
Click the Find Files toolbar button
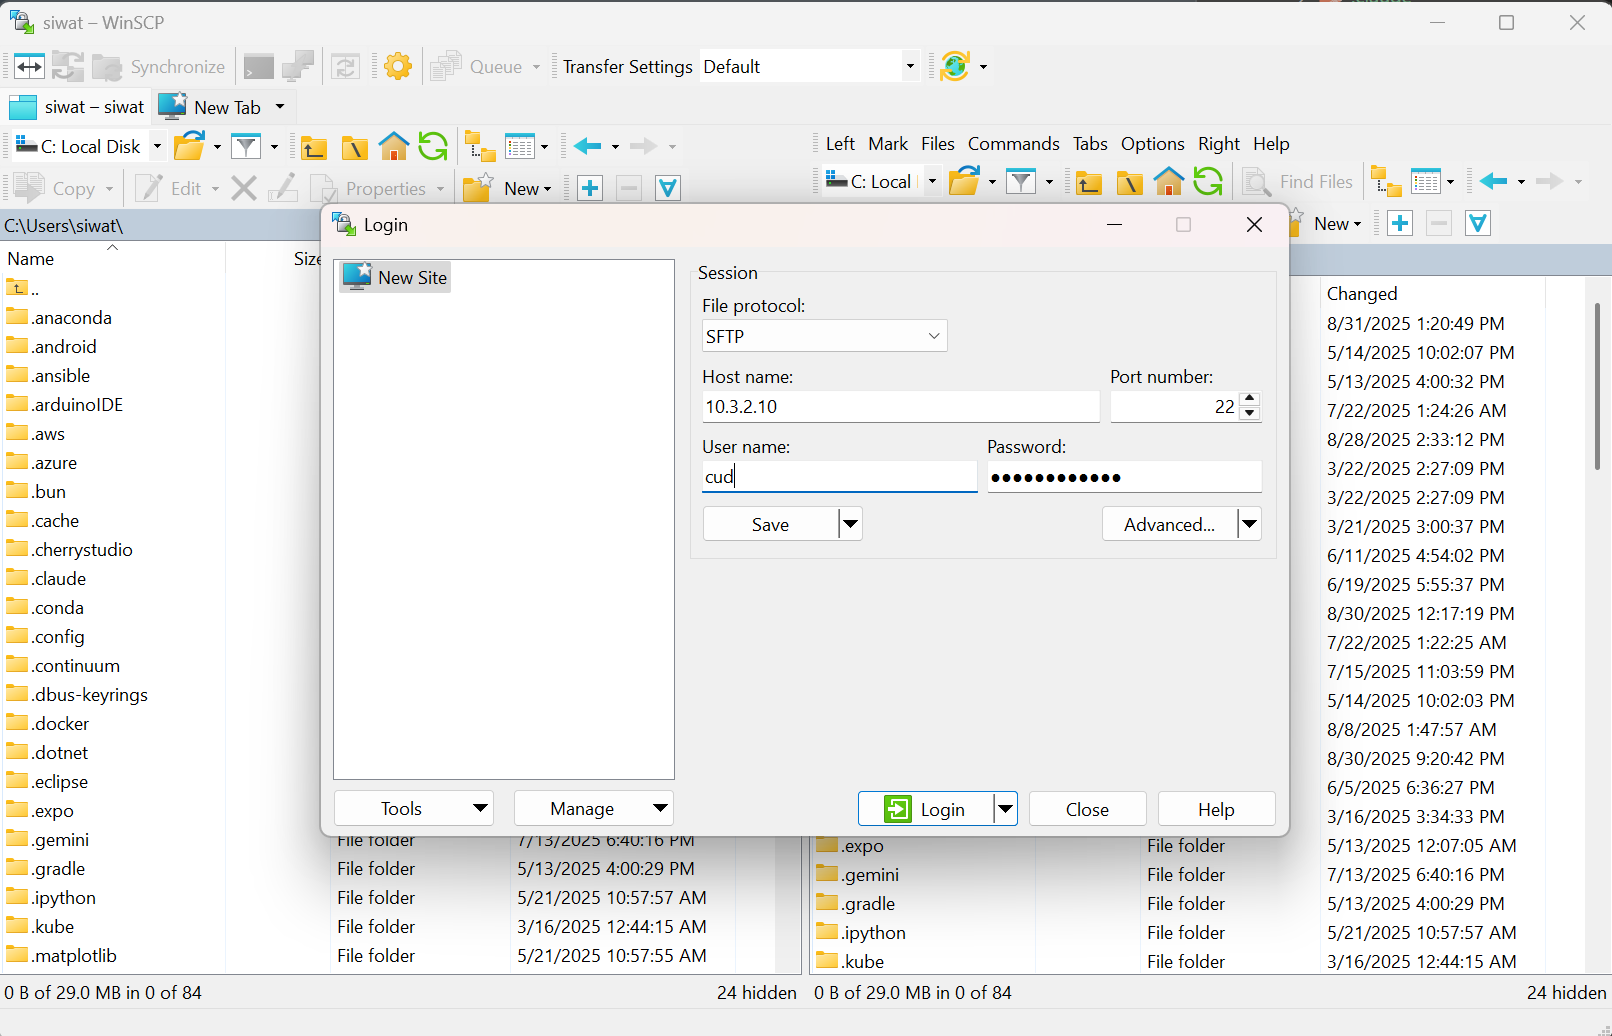click(x=1298, y=182)
